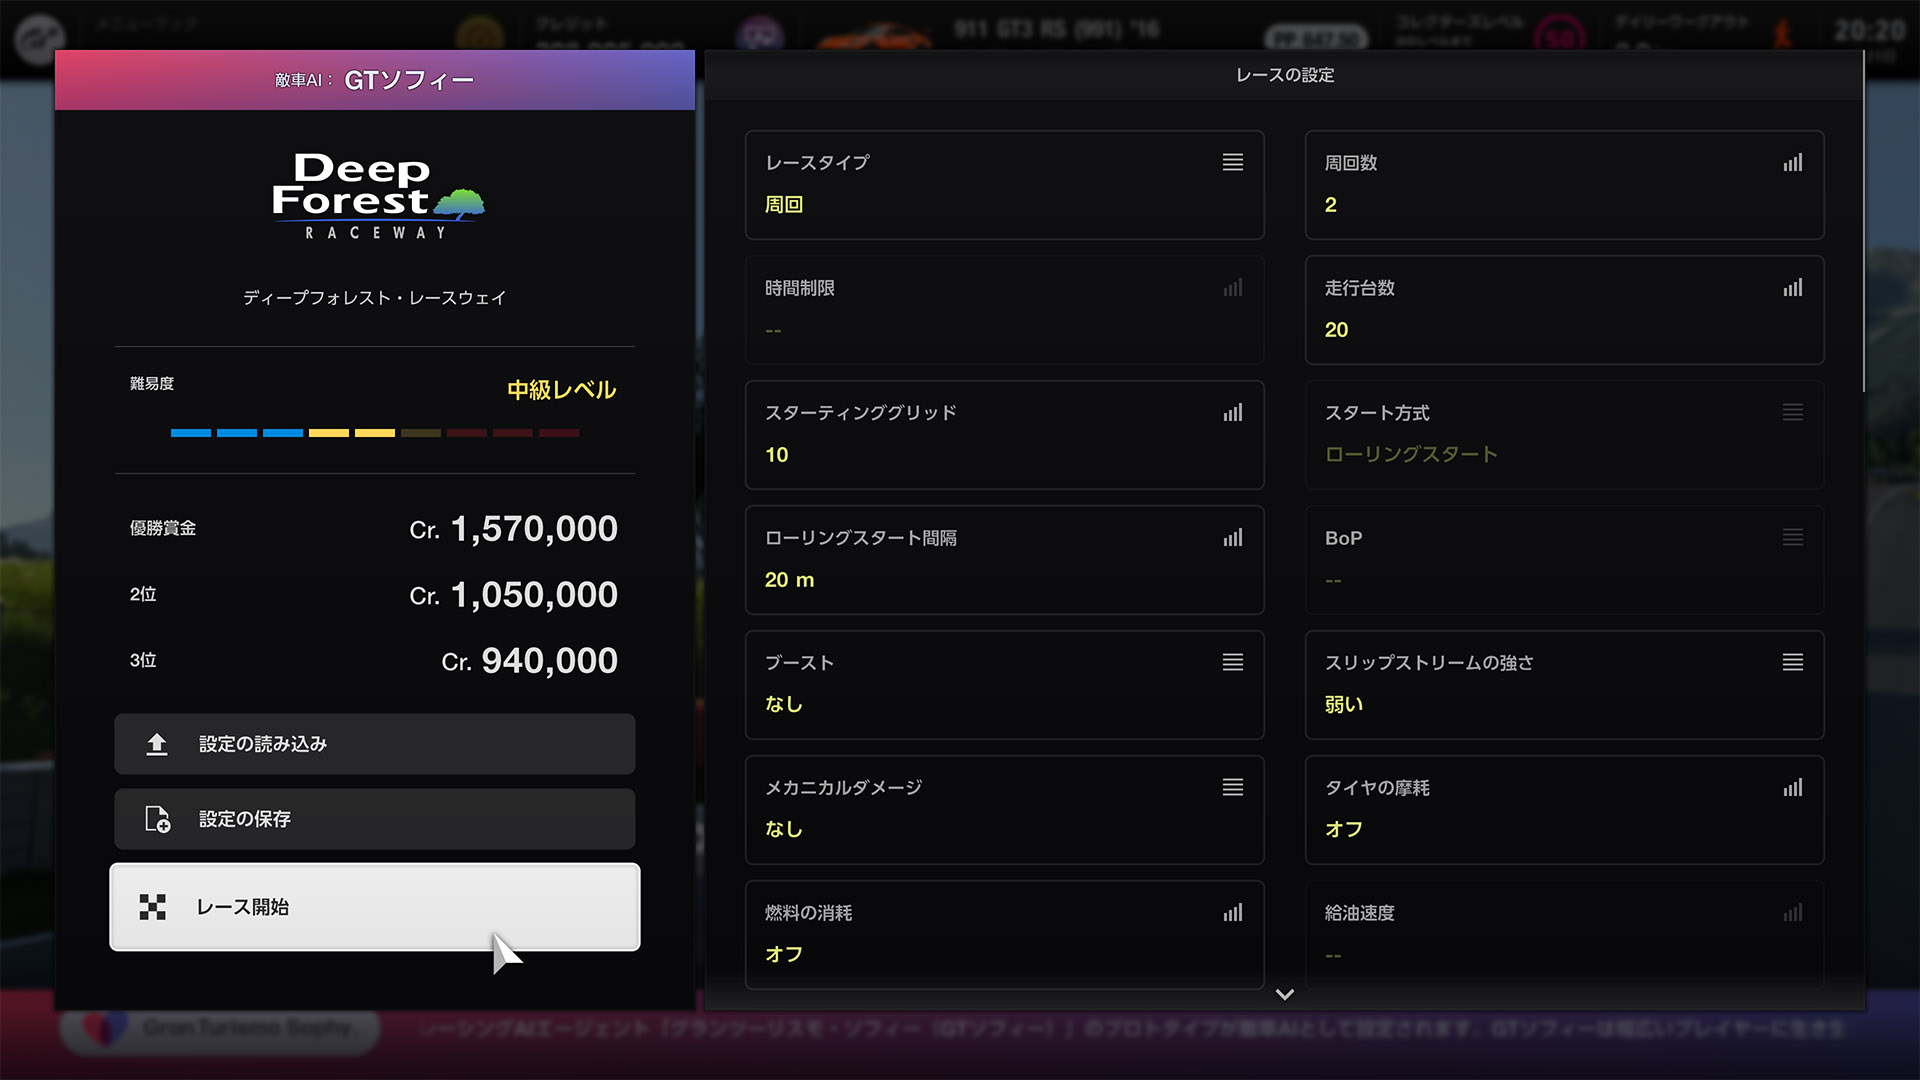The width and height of the screenshot is (1920, 1080).
Task: Open the ローリングスタート間隔 selector showing 20 m
Action: pos(1004,560)
